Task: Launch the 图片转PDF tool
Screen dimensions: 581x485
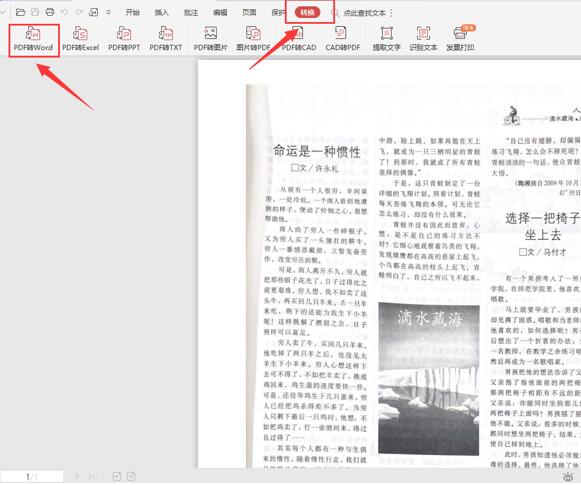Action: (x=253, y=40)
